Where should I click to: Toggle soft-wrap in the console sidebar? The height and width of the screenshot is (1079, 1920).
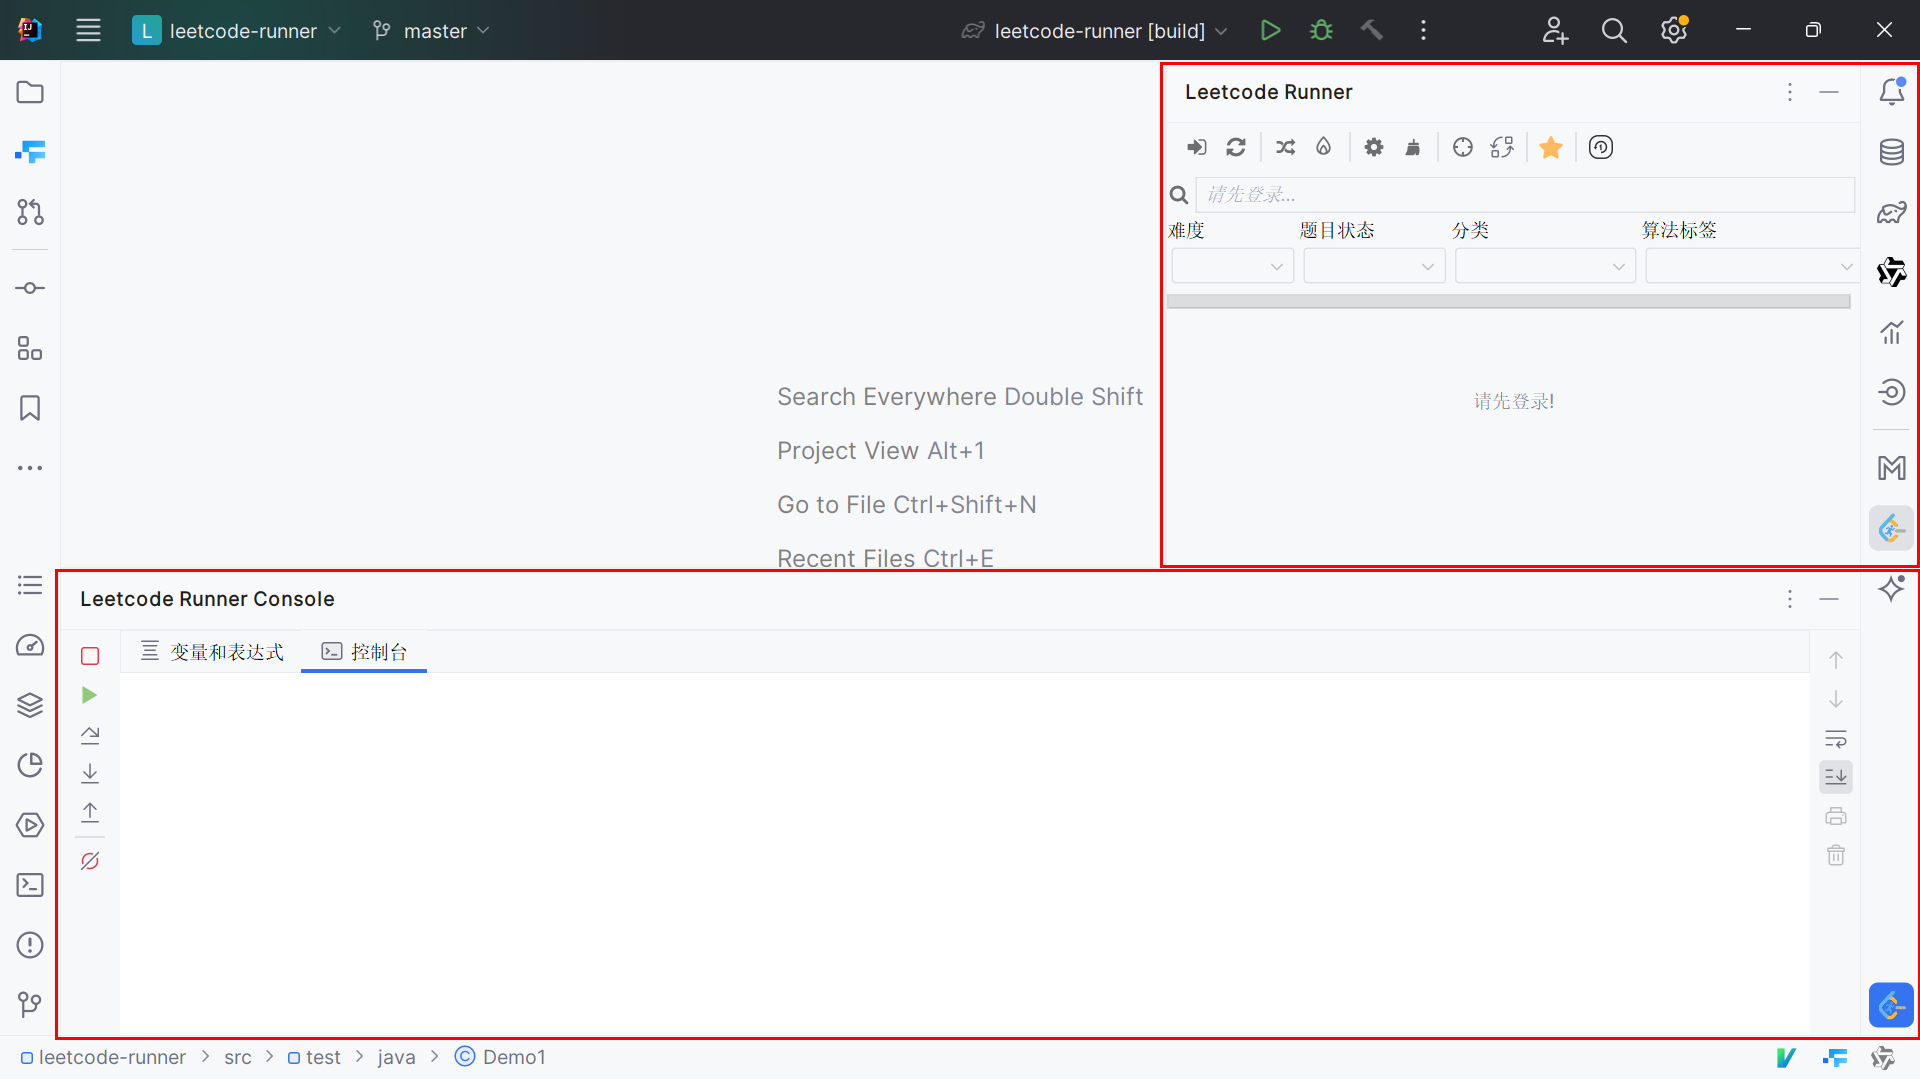[1836, 739]
